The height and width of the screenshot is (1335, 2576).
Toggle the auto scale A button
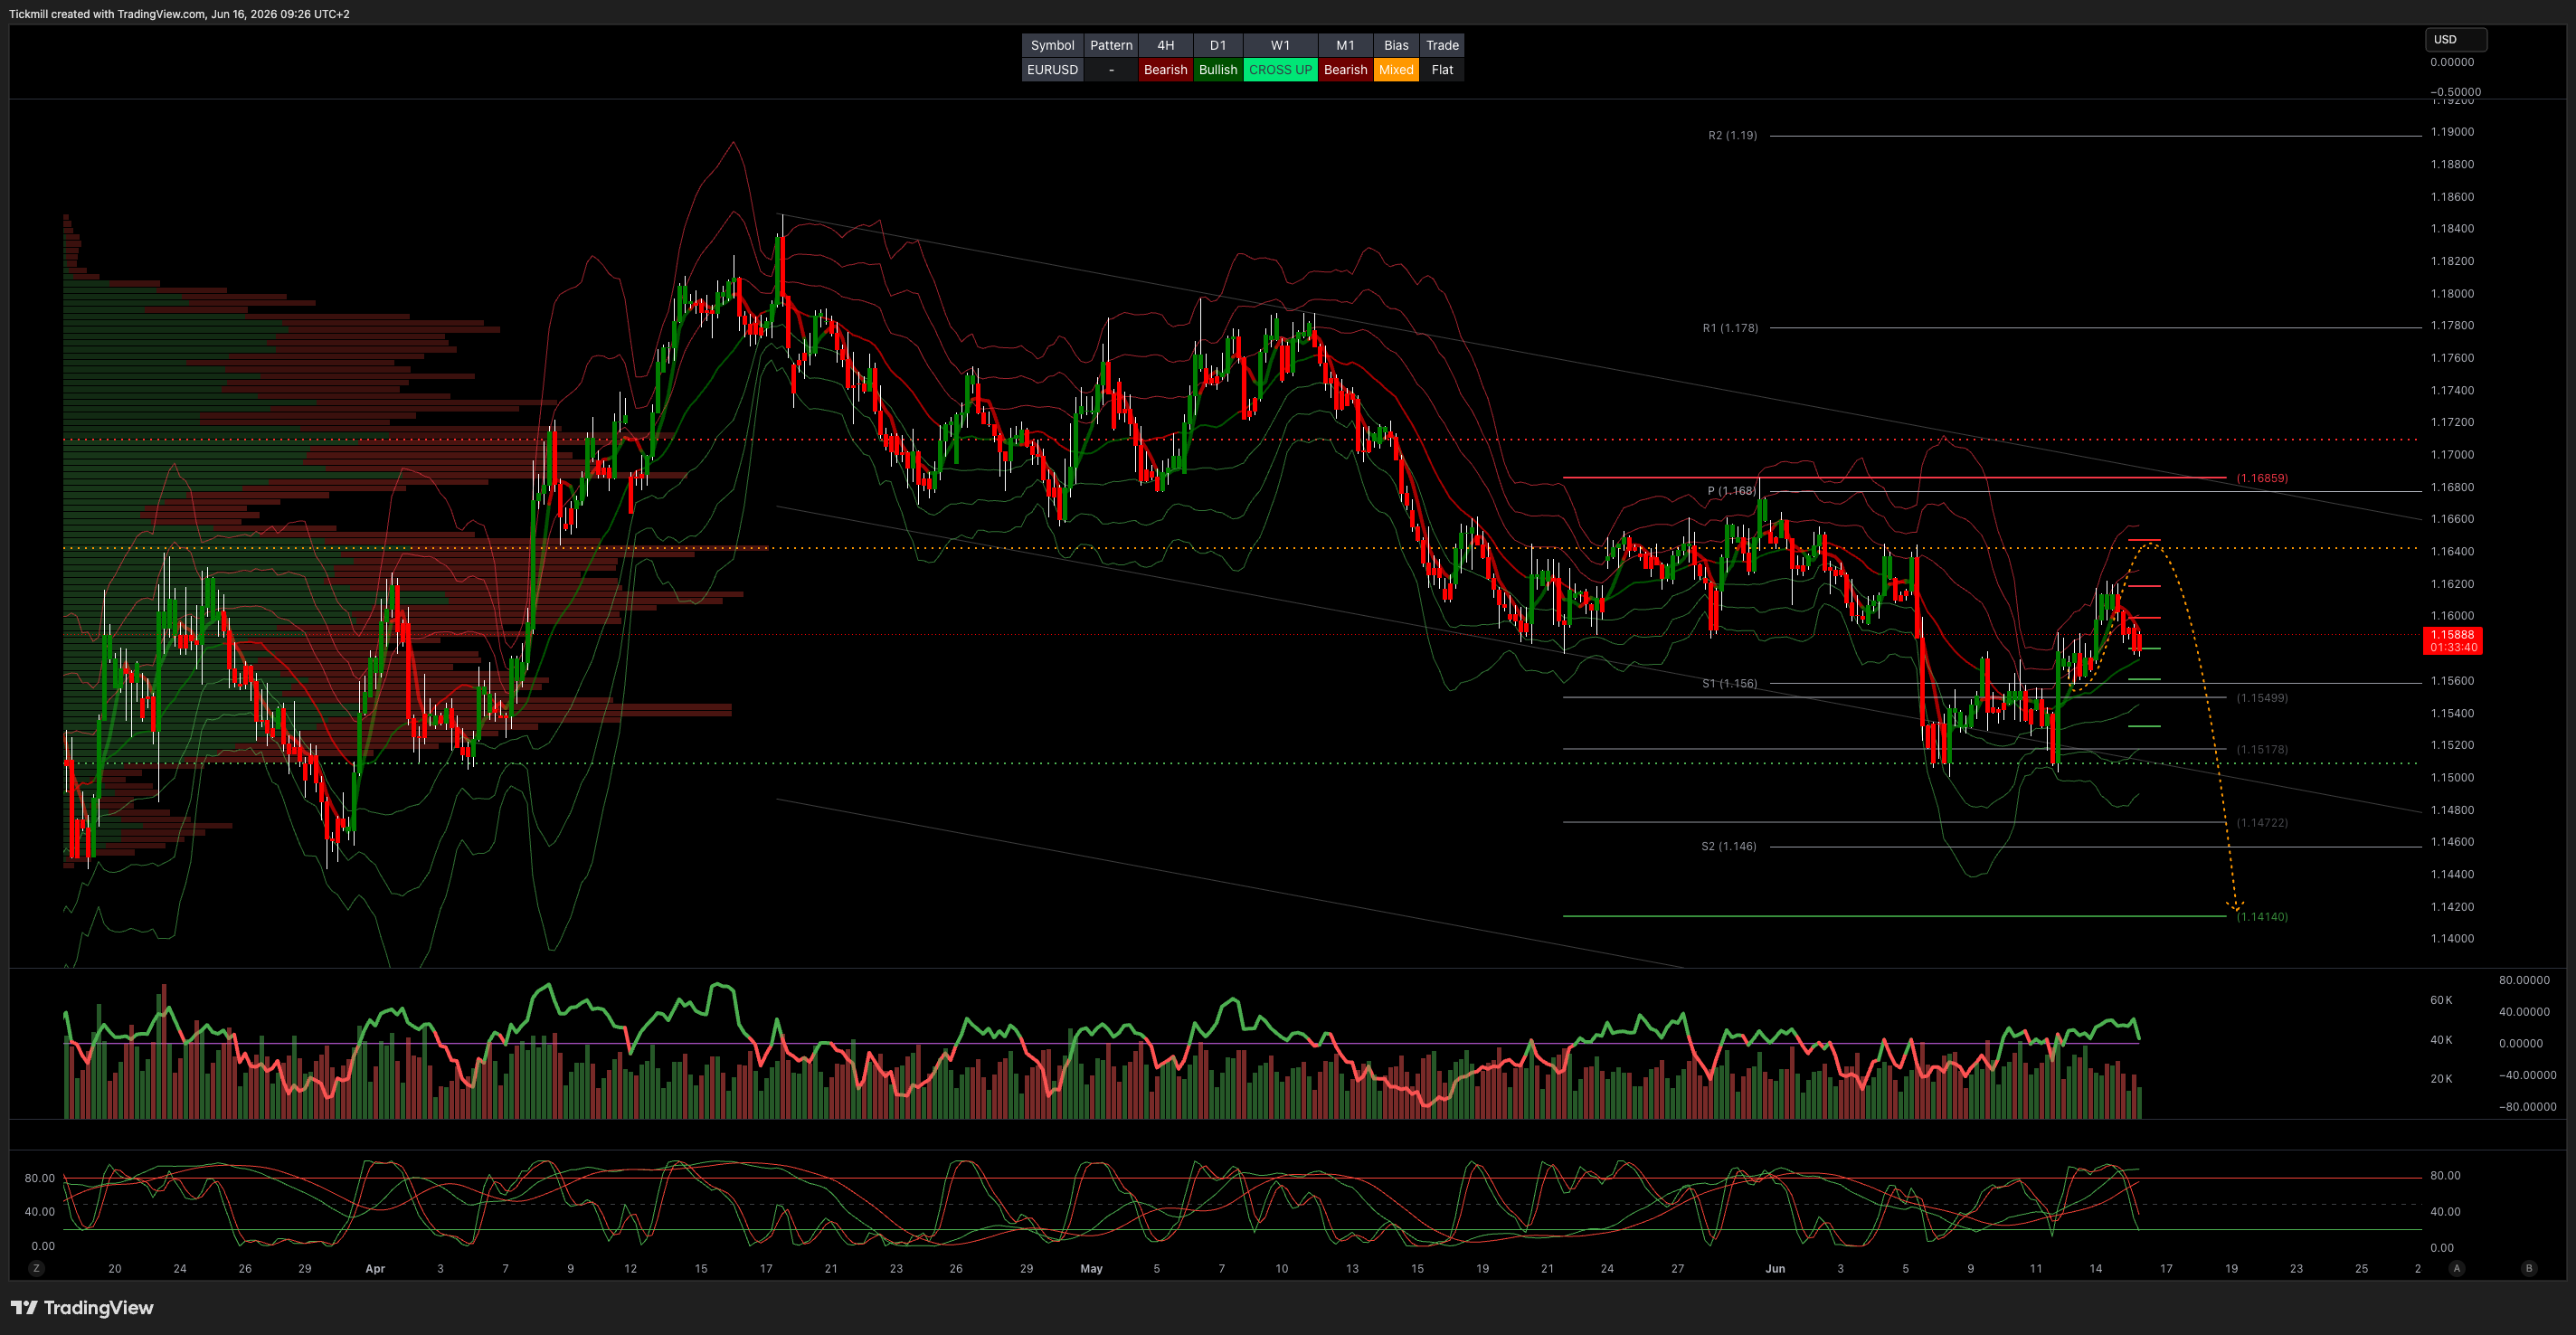click(x=2456, y=1268)
